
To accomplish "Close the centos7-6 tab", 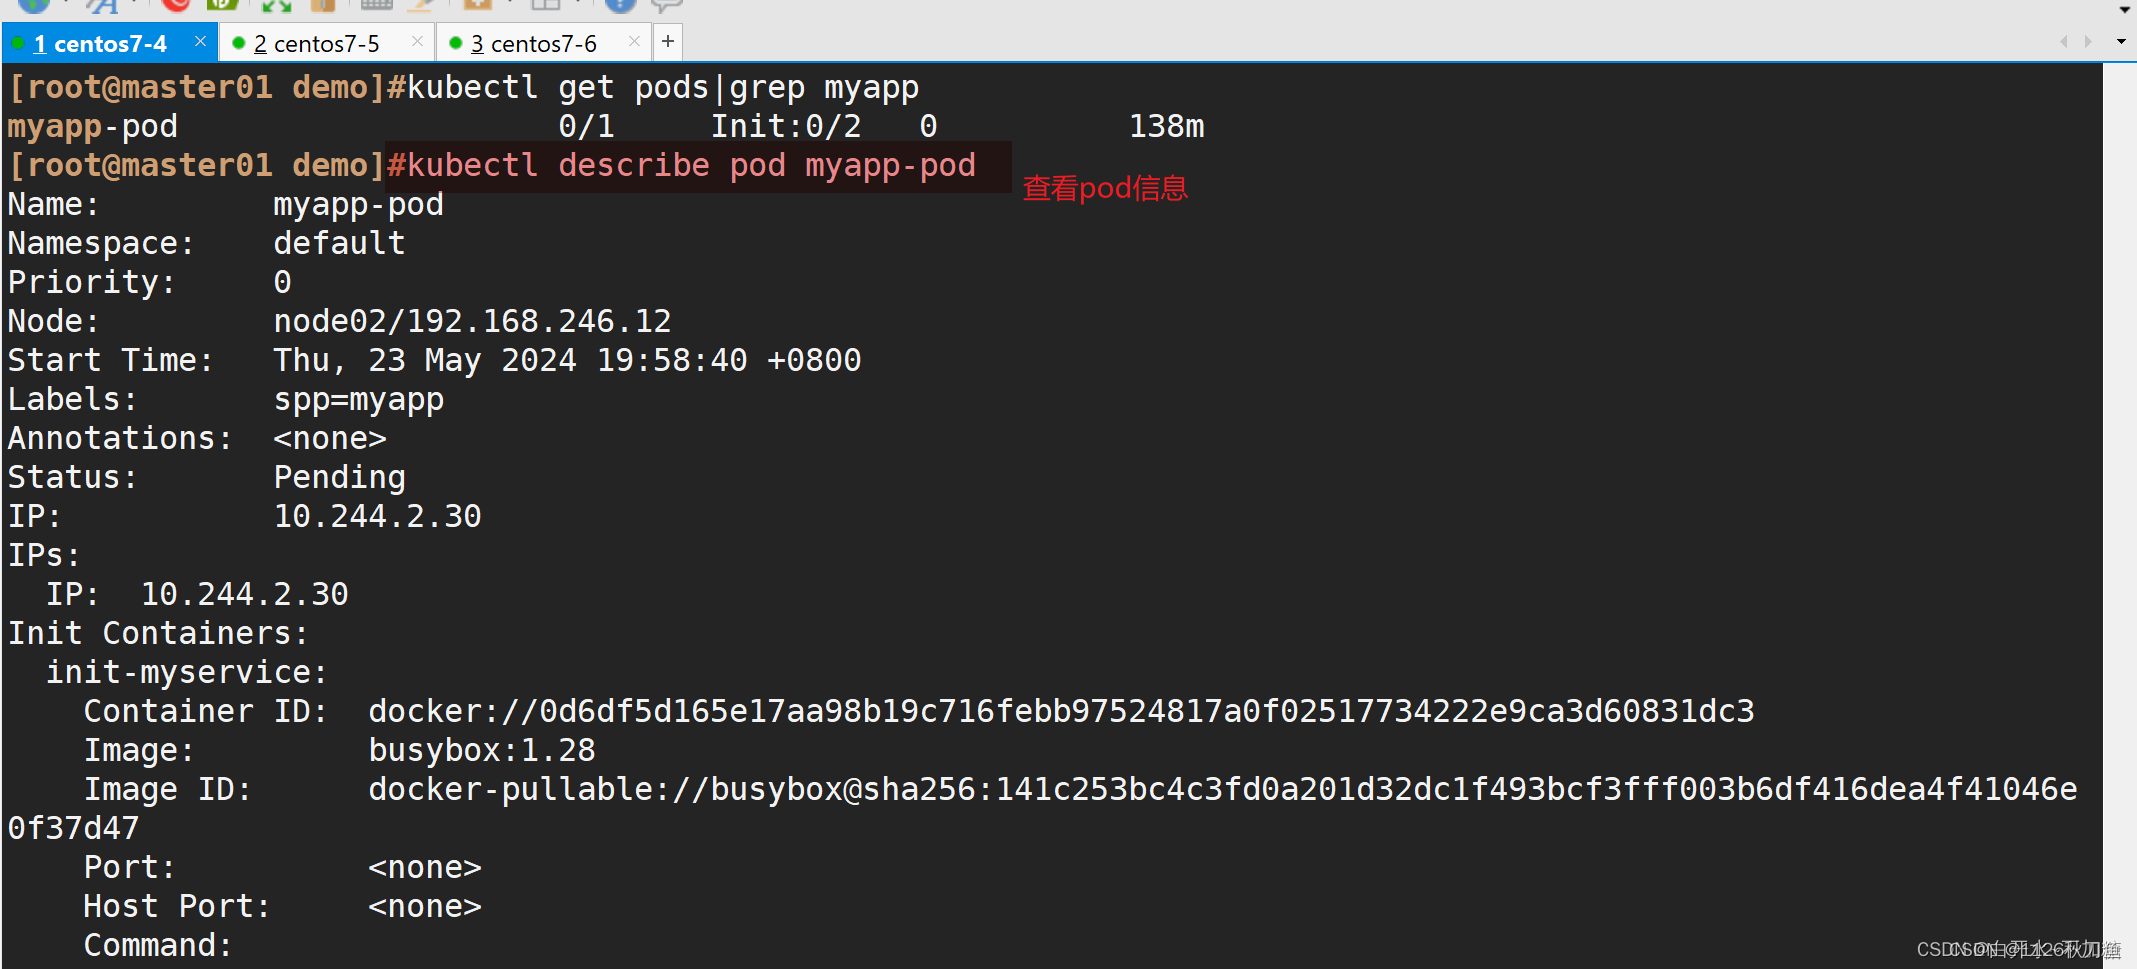I will 634,42.
